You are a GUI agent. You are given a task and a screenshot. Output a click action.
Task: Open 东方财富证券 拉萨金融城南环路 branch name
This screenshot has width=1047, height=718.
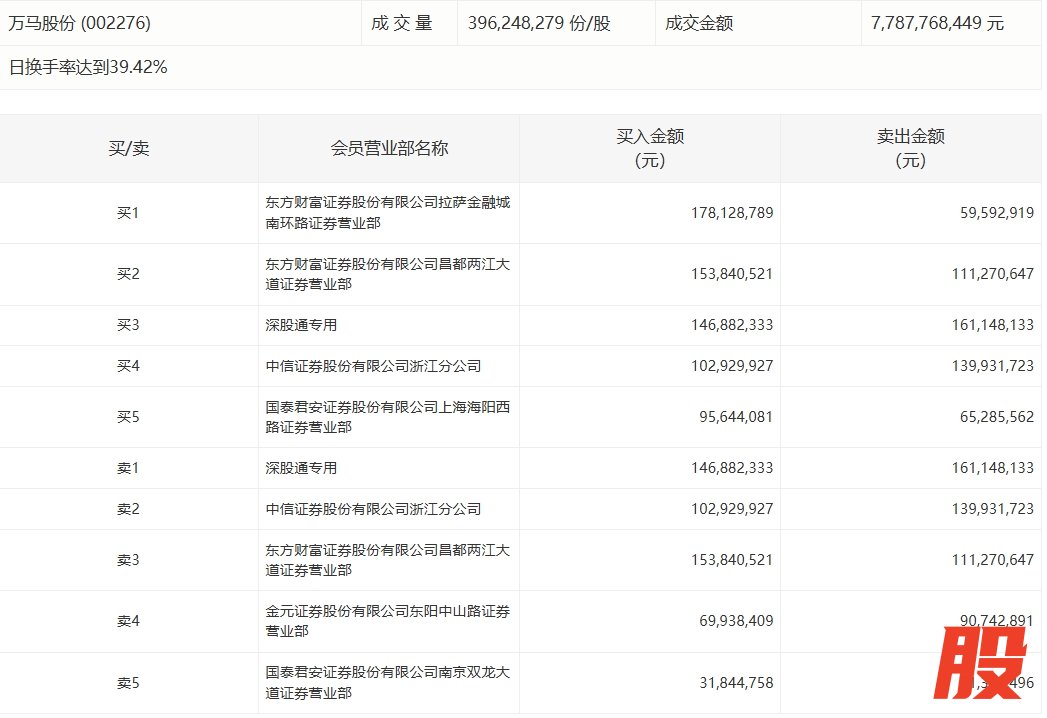click(x=387, y=213)
